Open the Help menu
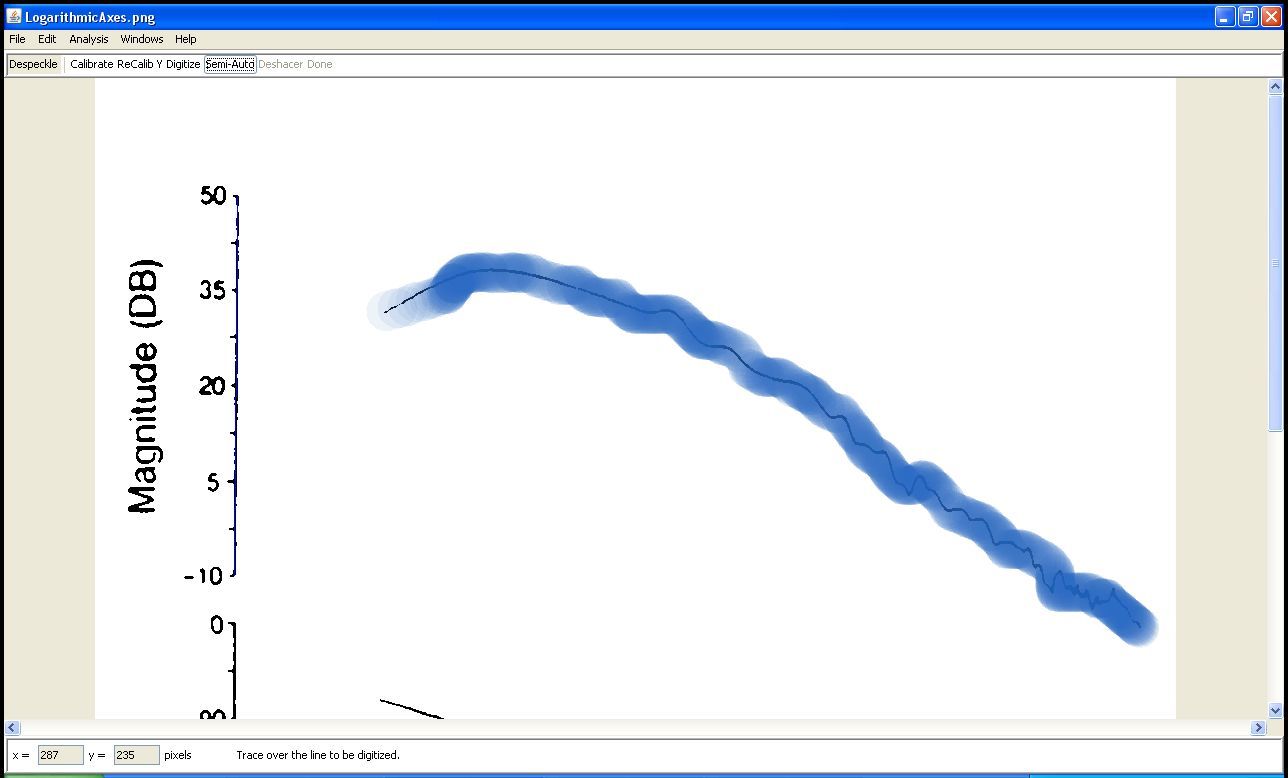1288x778 pixels. [x=186, y=39]
